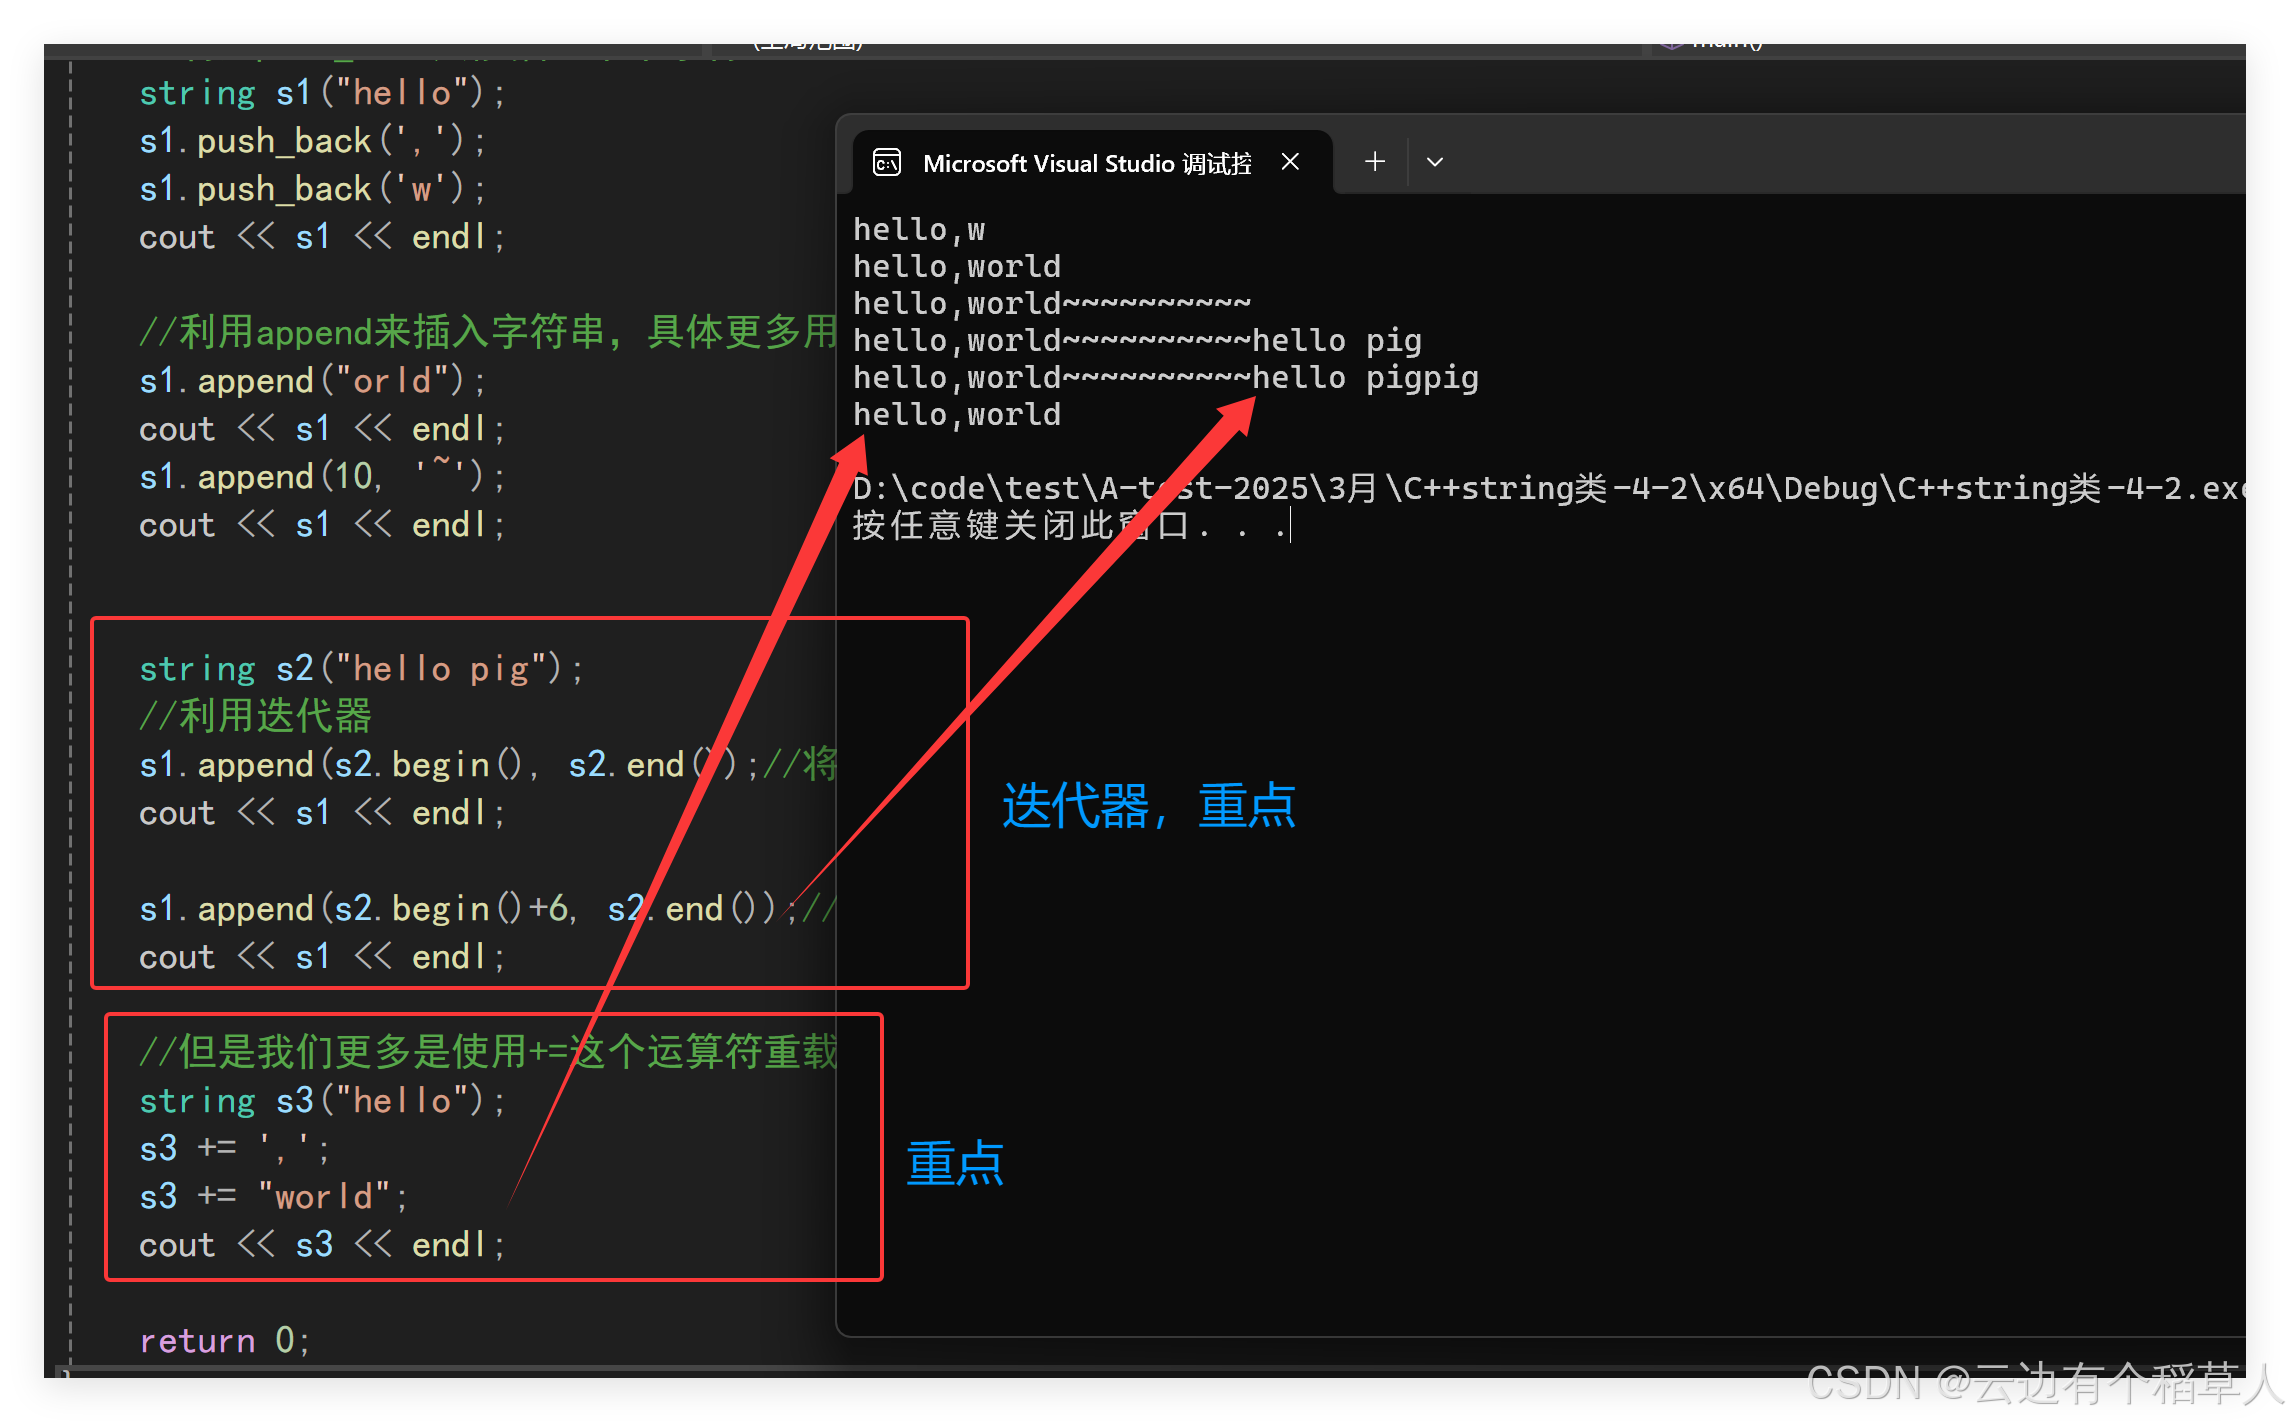
Task: Click the 'hello pigpig' console output line
Action: 1165,378
